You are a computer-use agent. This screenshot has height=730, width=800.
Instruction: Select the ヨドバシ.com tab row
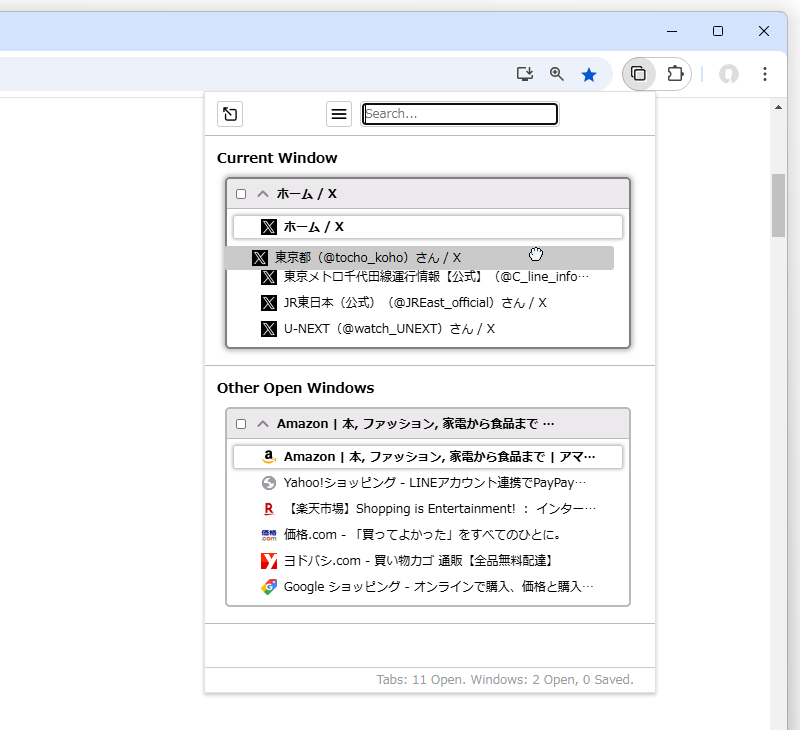[x=428, y=561]
